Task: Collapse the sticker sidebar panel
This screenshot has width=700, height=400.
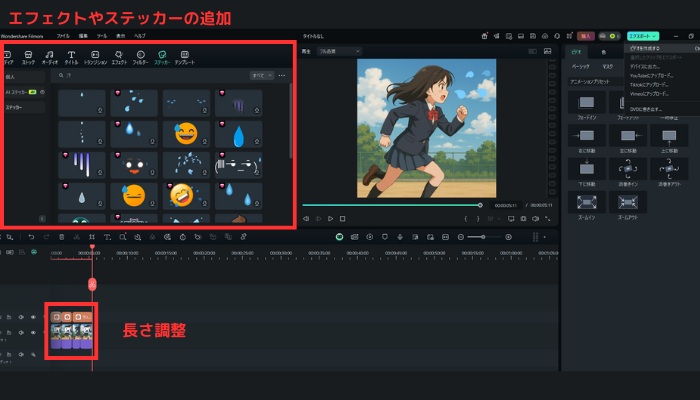Action: [42, 218]
